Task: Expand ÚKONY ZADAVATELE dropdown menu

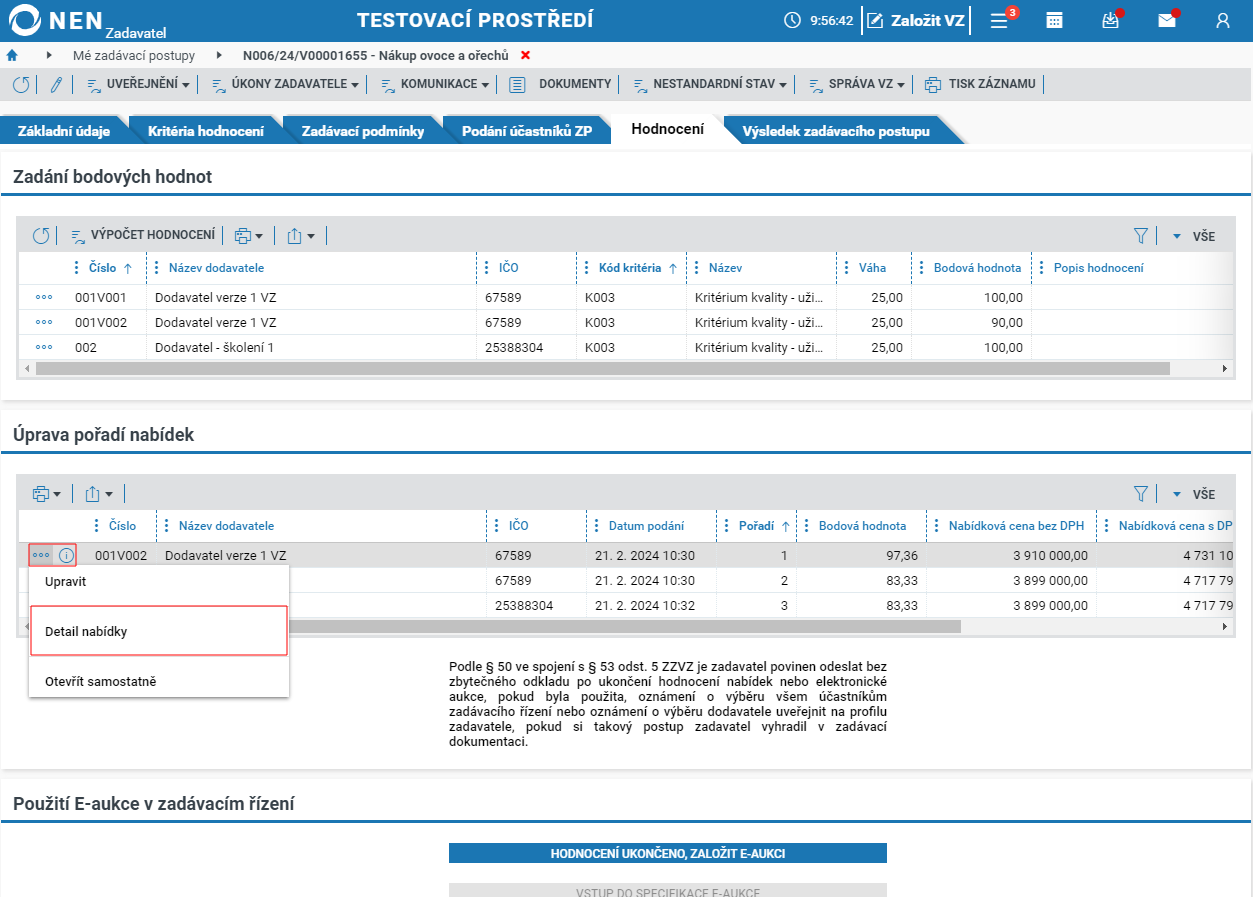Action: coord(285,85)
